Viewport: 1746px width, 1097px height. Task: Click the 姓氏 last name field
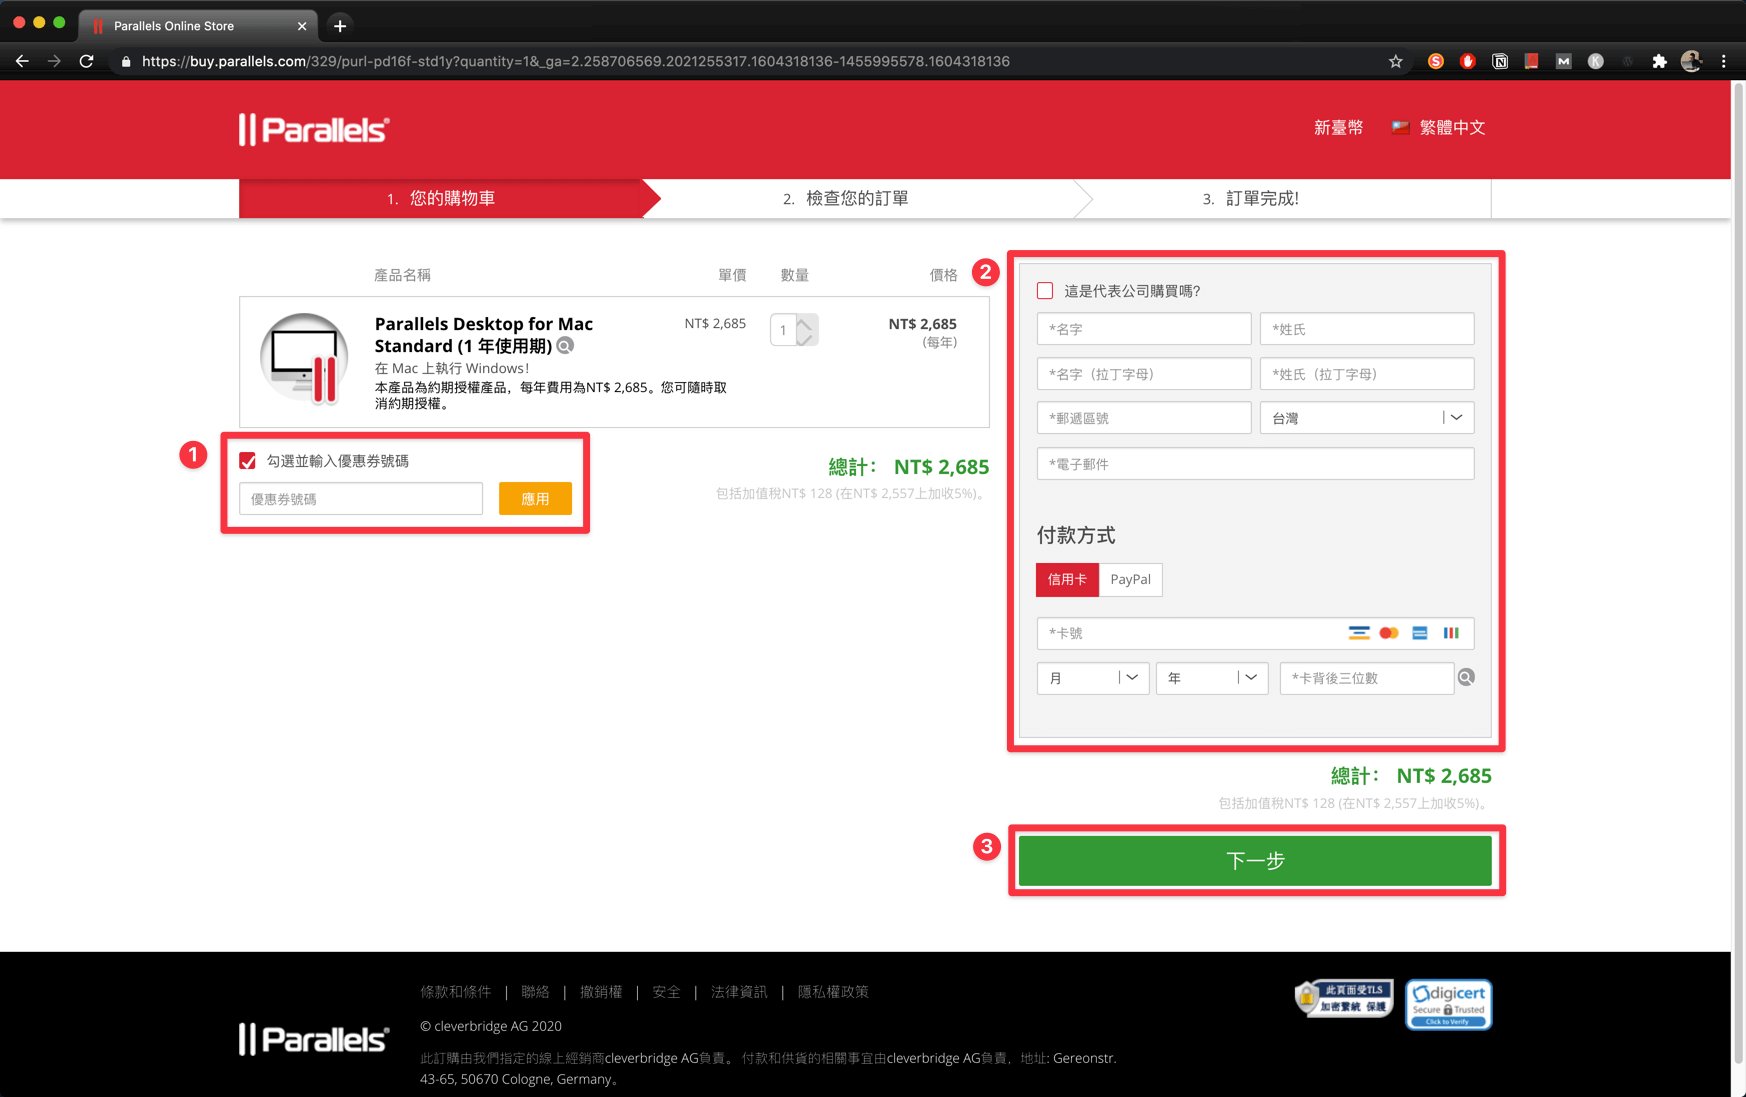pos(1367,329)
